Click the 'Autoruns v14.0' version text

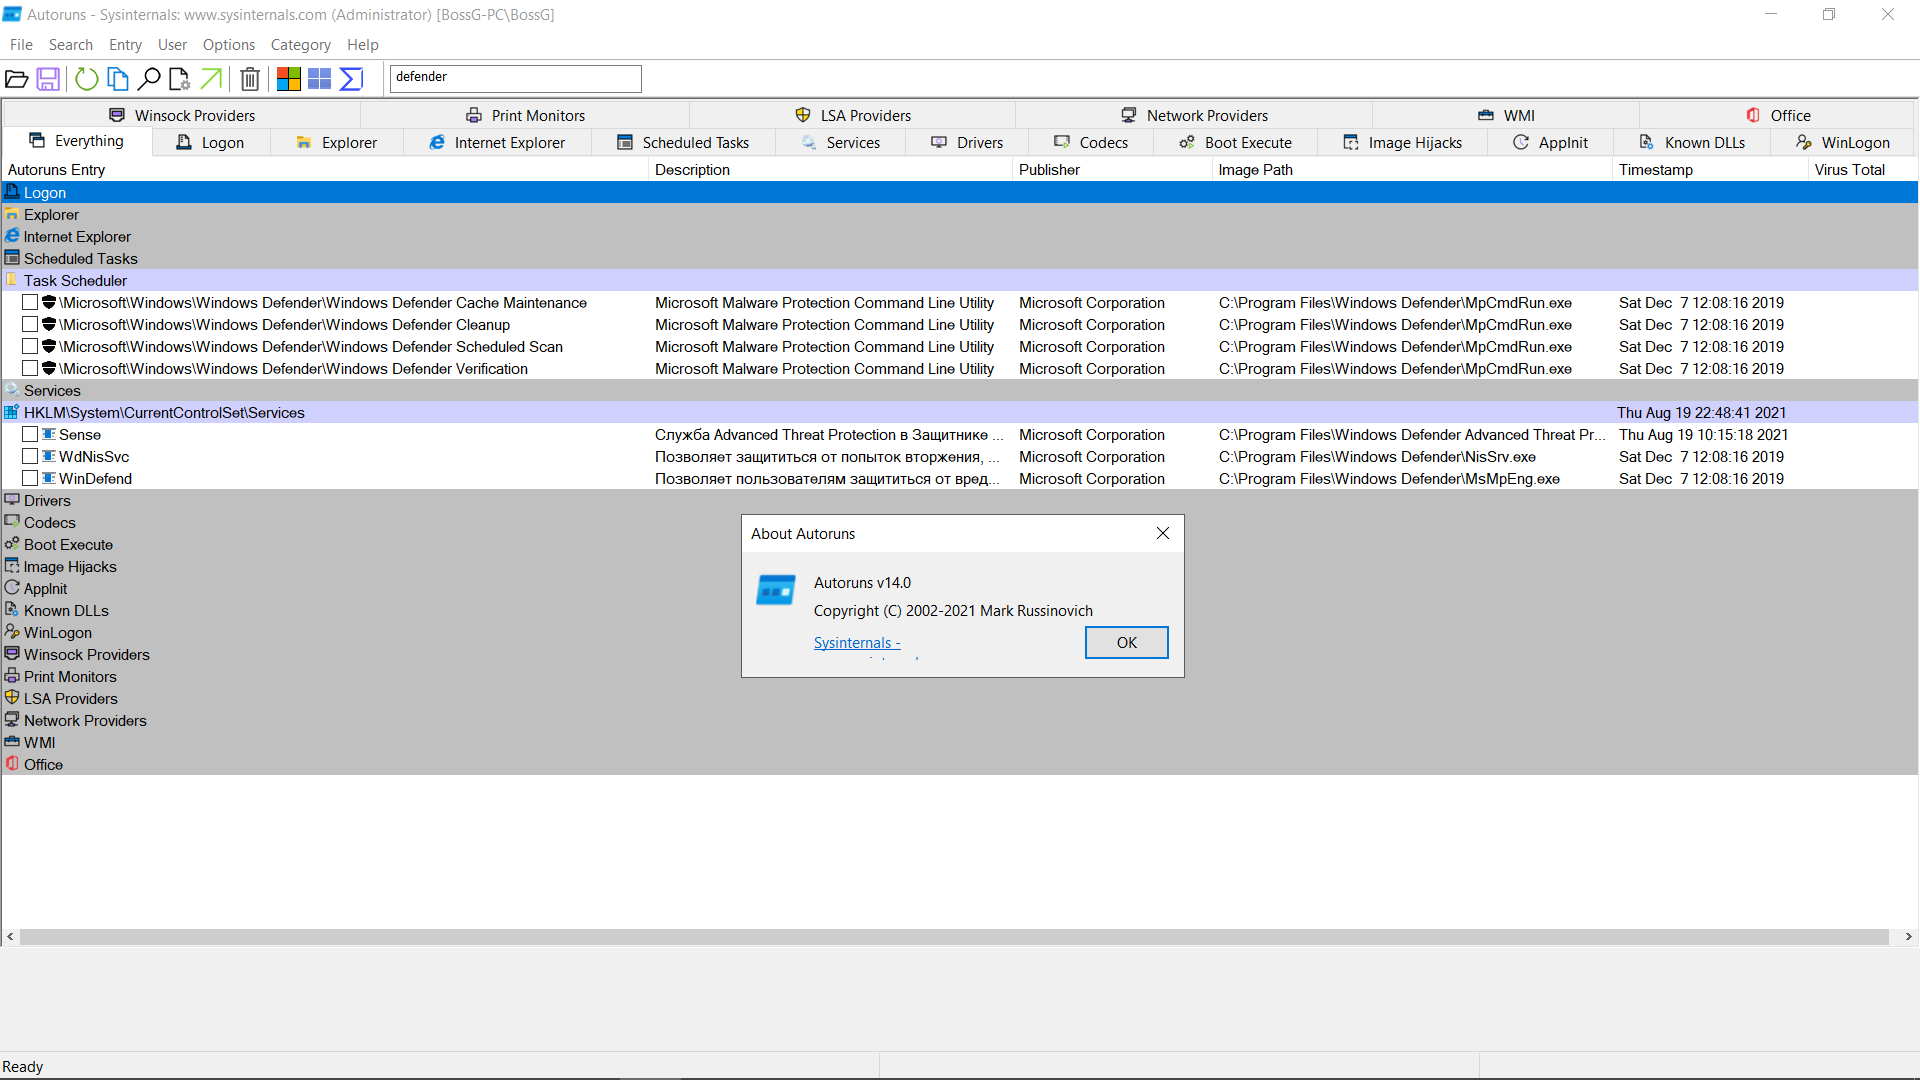[x=862, y=583]
